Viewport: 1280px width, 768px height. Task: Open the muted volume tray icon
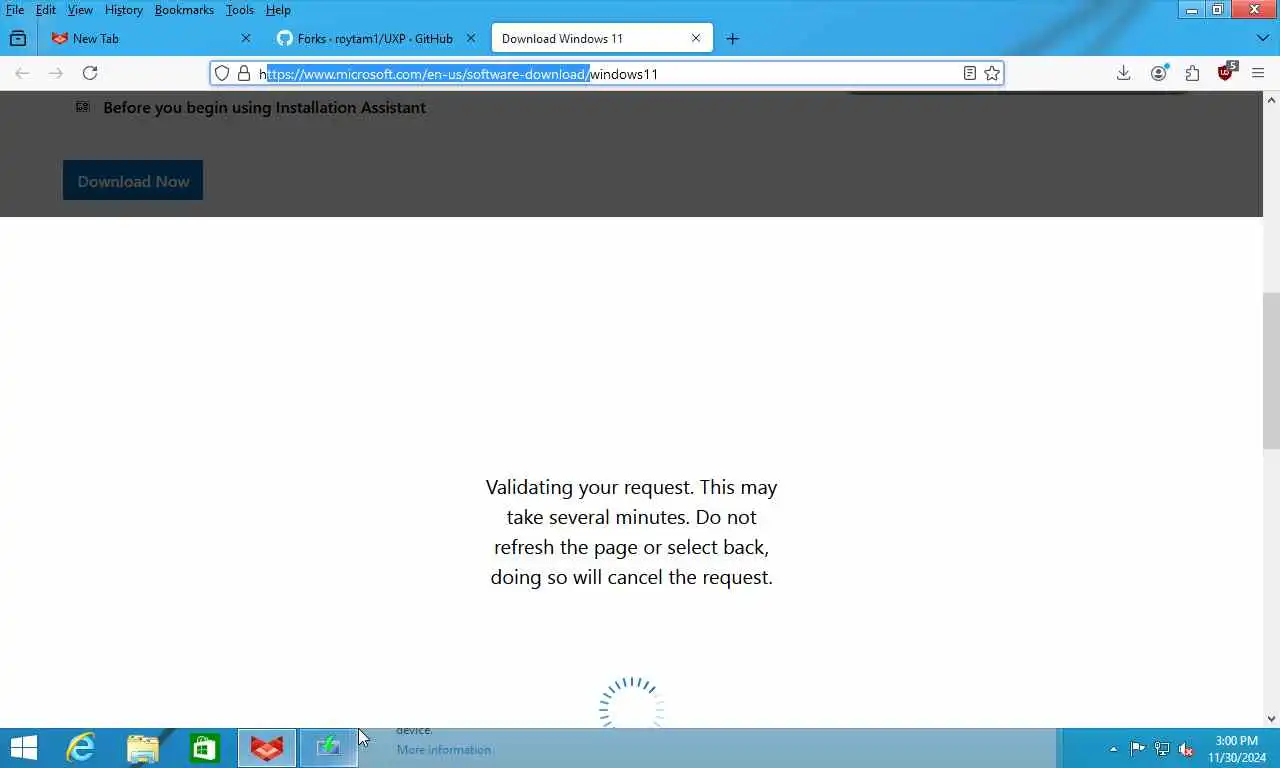[1186, 749]
